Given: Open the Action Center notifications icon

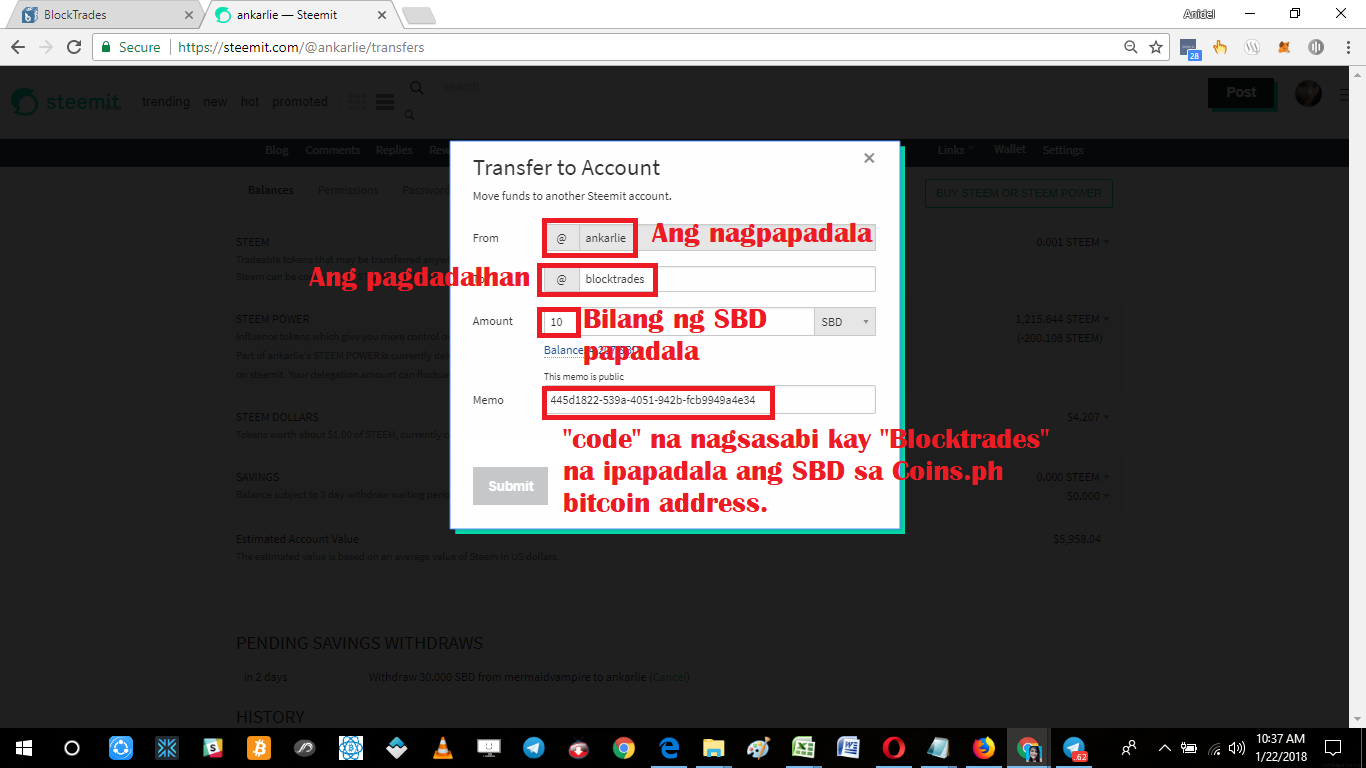Looking at the screenshot, I should point(1333,747).
